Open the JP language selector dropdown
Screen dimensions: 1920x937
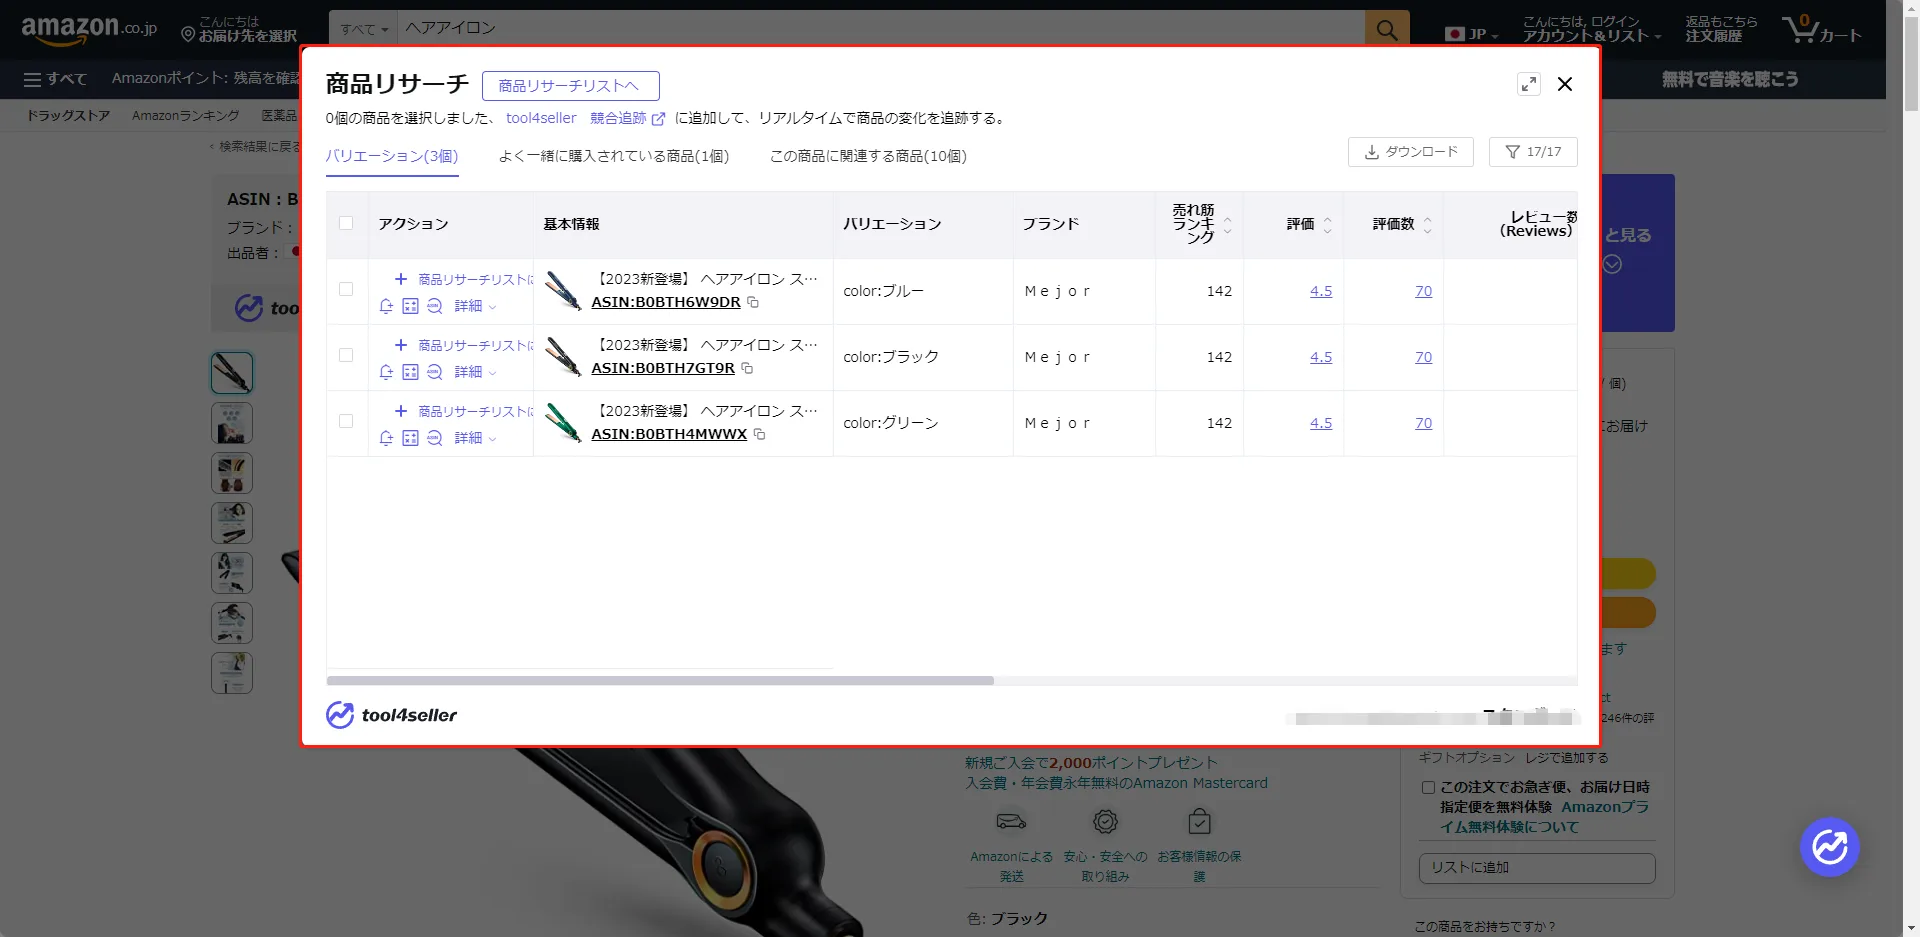(1471, 34)
